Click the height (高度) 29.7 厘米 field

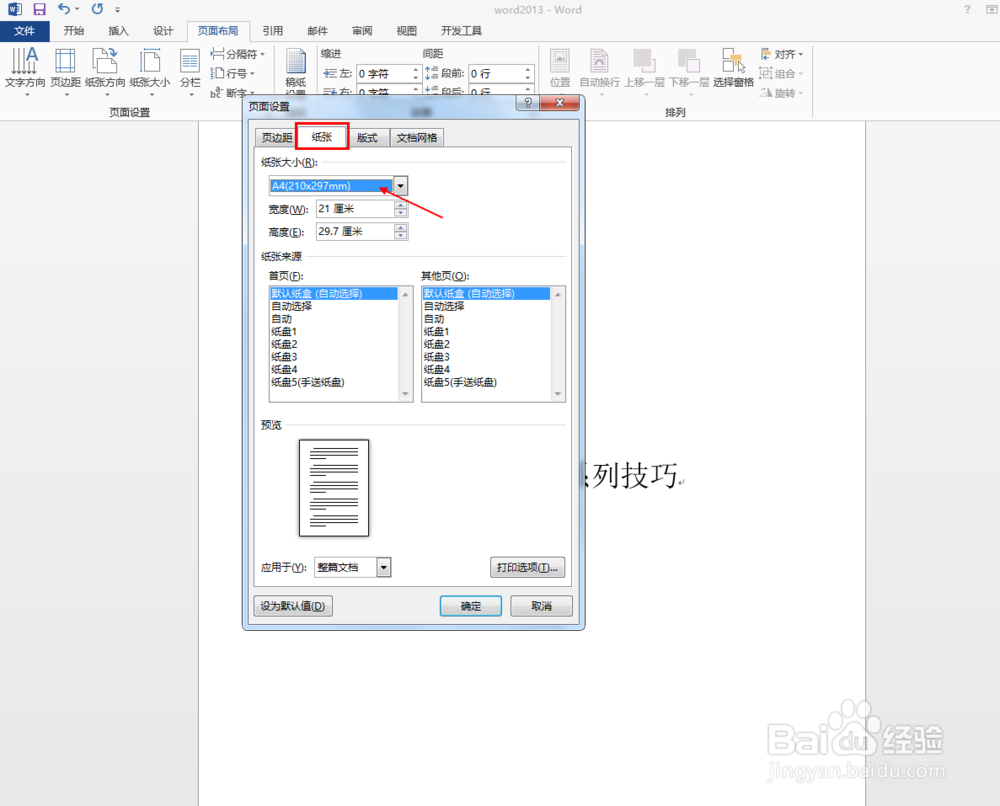click(x=355, y=231)
